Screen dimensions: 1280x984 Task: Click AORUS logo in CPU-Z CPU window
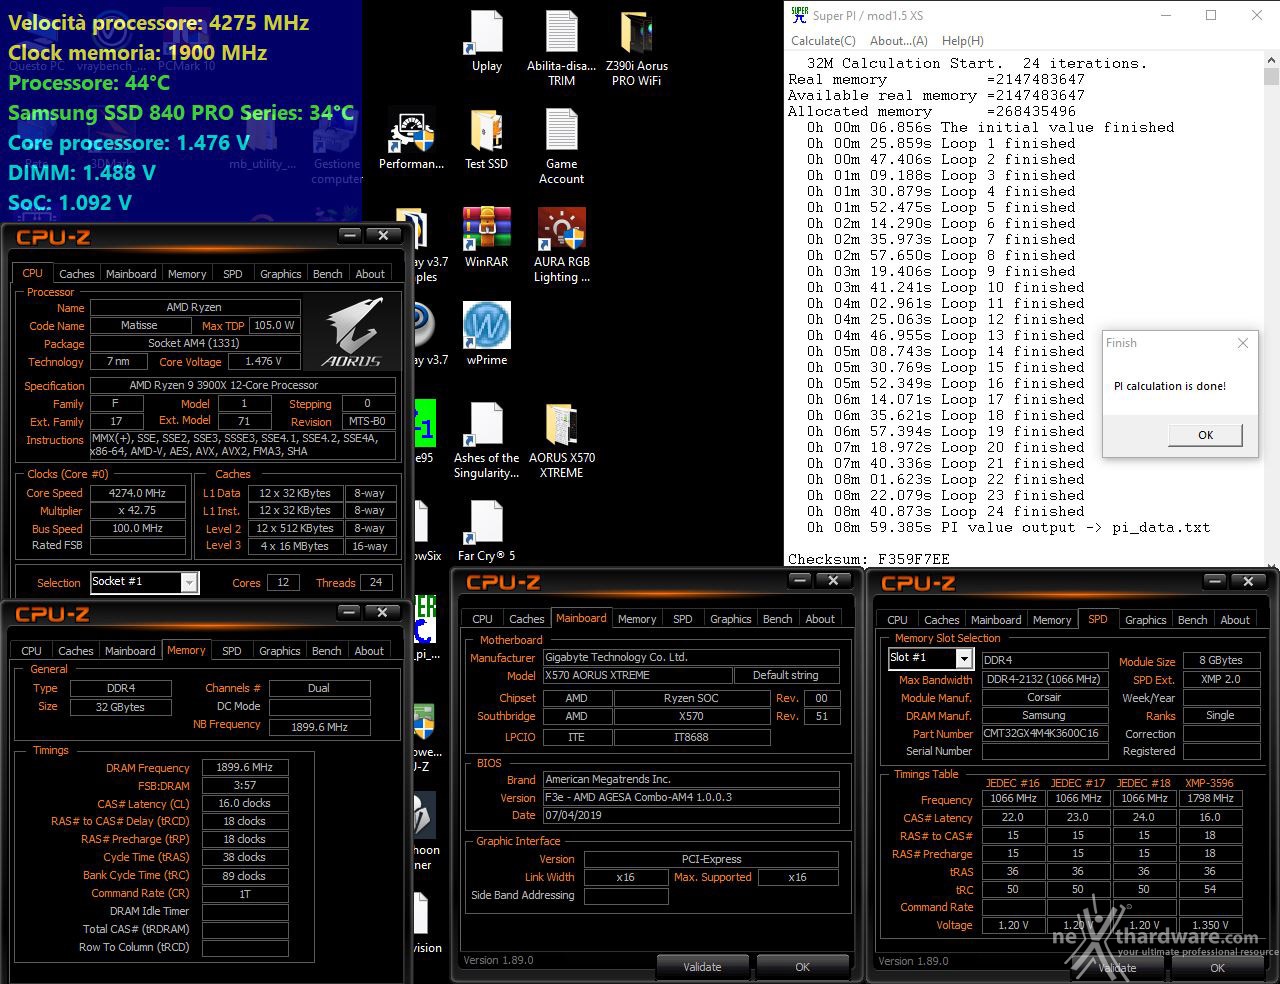pyautogui.click(x=351, y=331)
